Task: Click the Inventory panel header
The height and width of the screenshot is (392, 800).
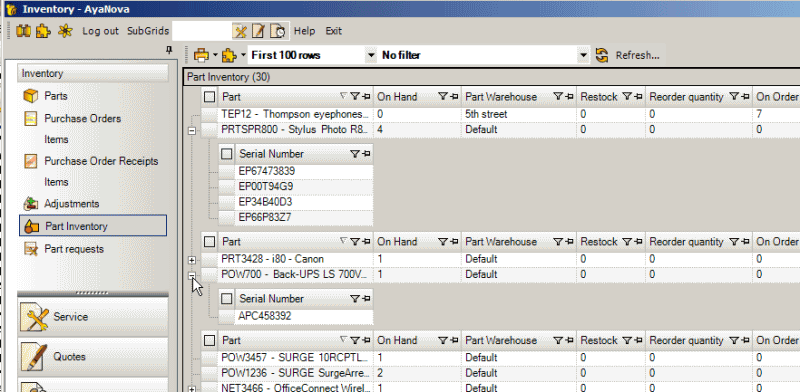Action: click(x=93, y=74)
